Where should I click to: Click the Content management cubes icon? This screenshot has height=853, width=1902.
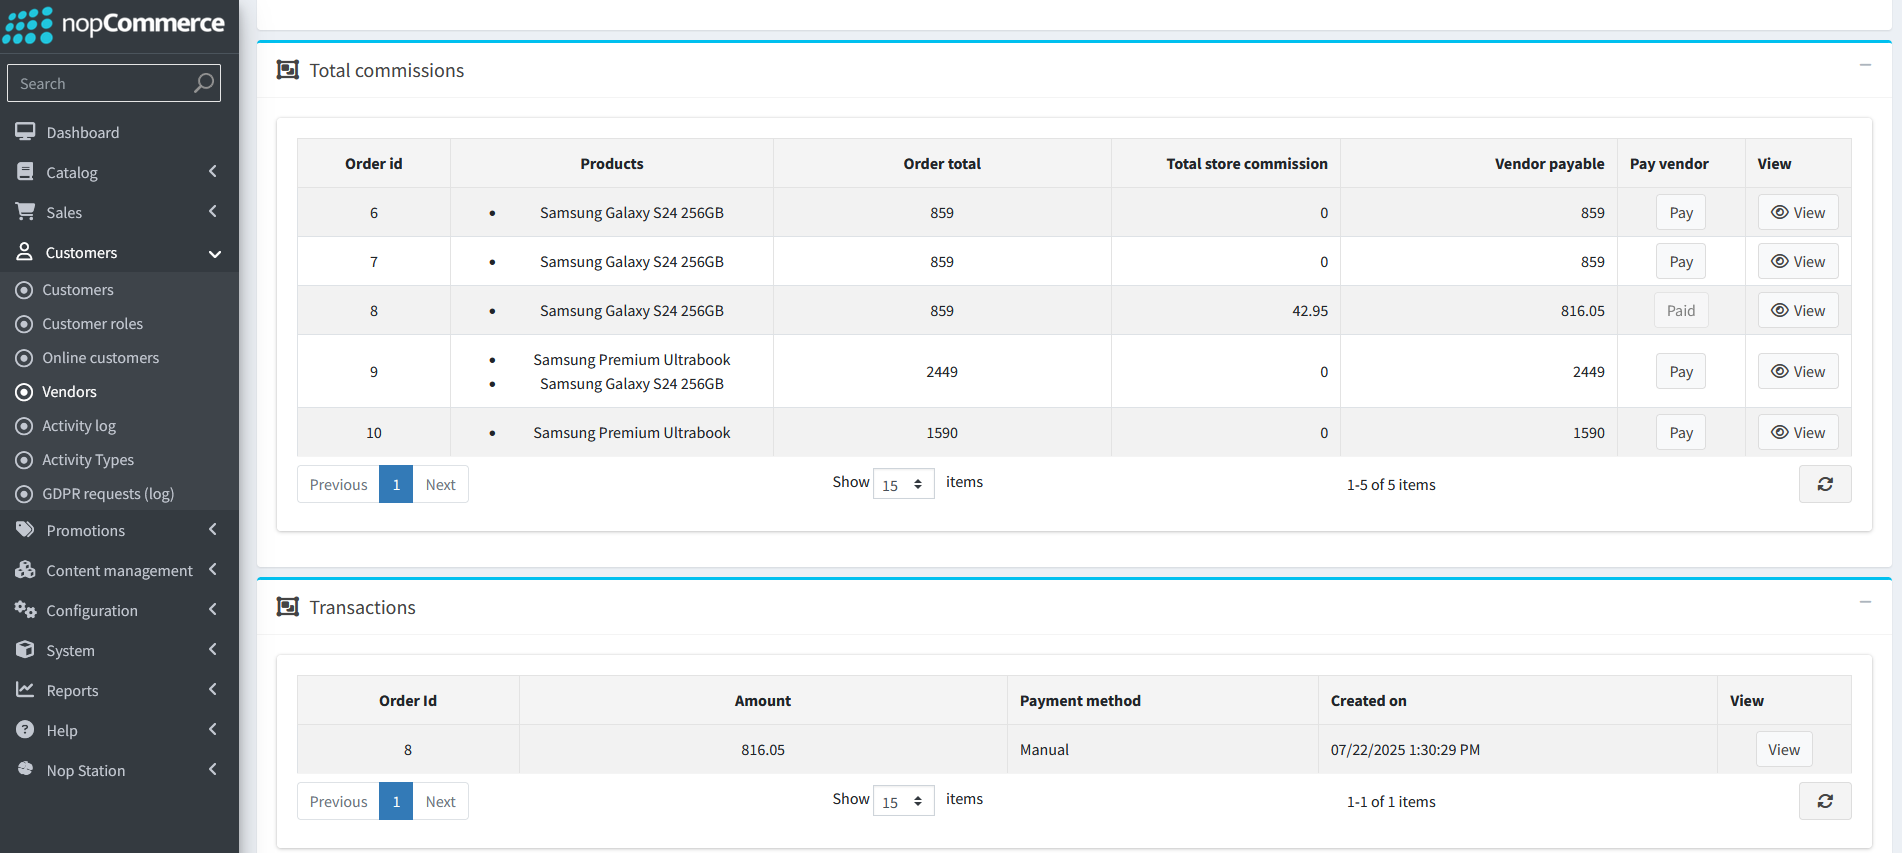coord(25,569)
